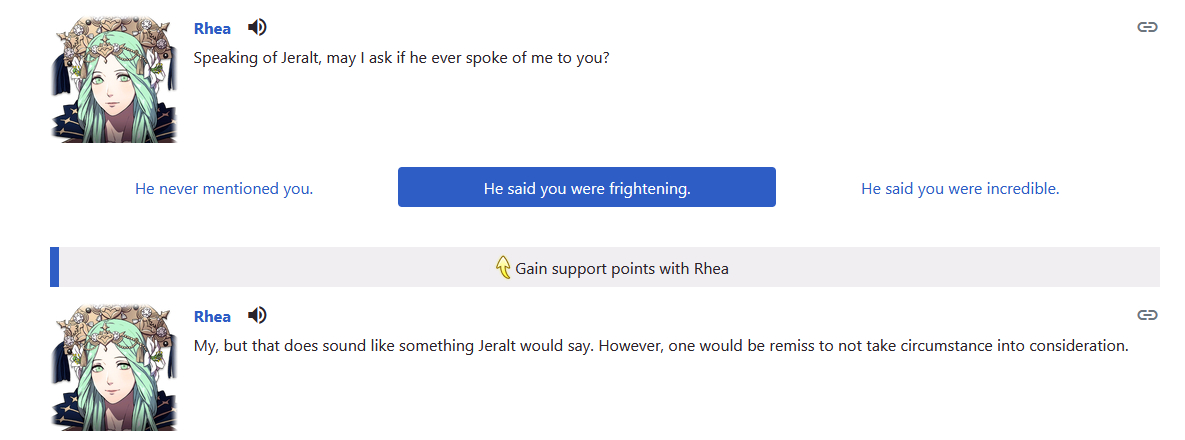The height and width of the screenshot is (440, 1185).
Task: Click the "Gain support points with Rhea" text
Action: tap(622, 269)
